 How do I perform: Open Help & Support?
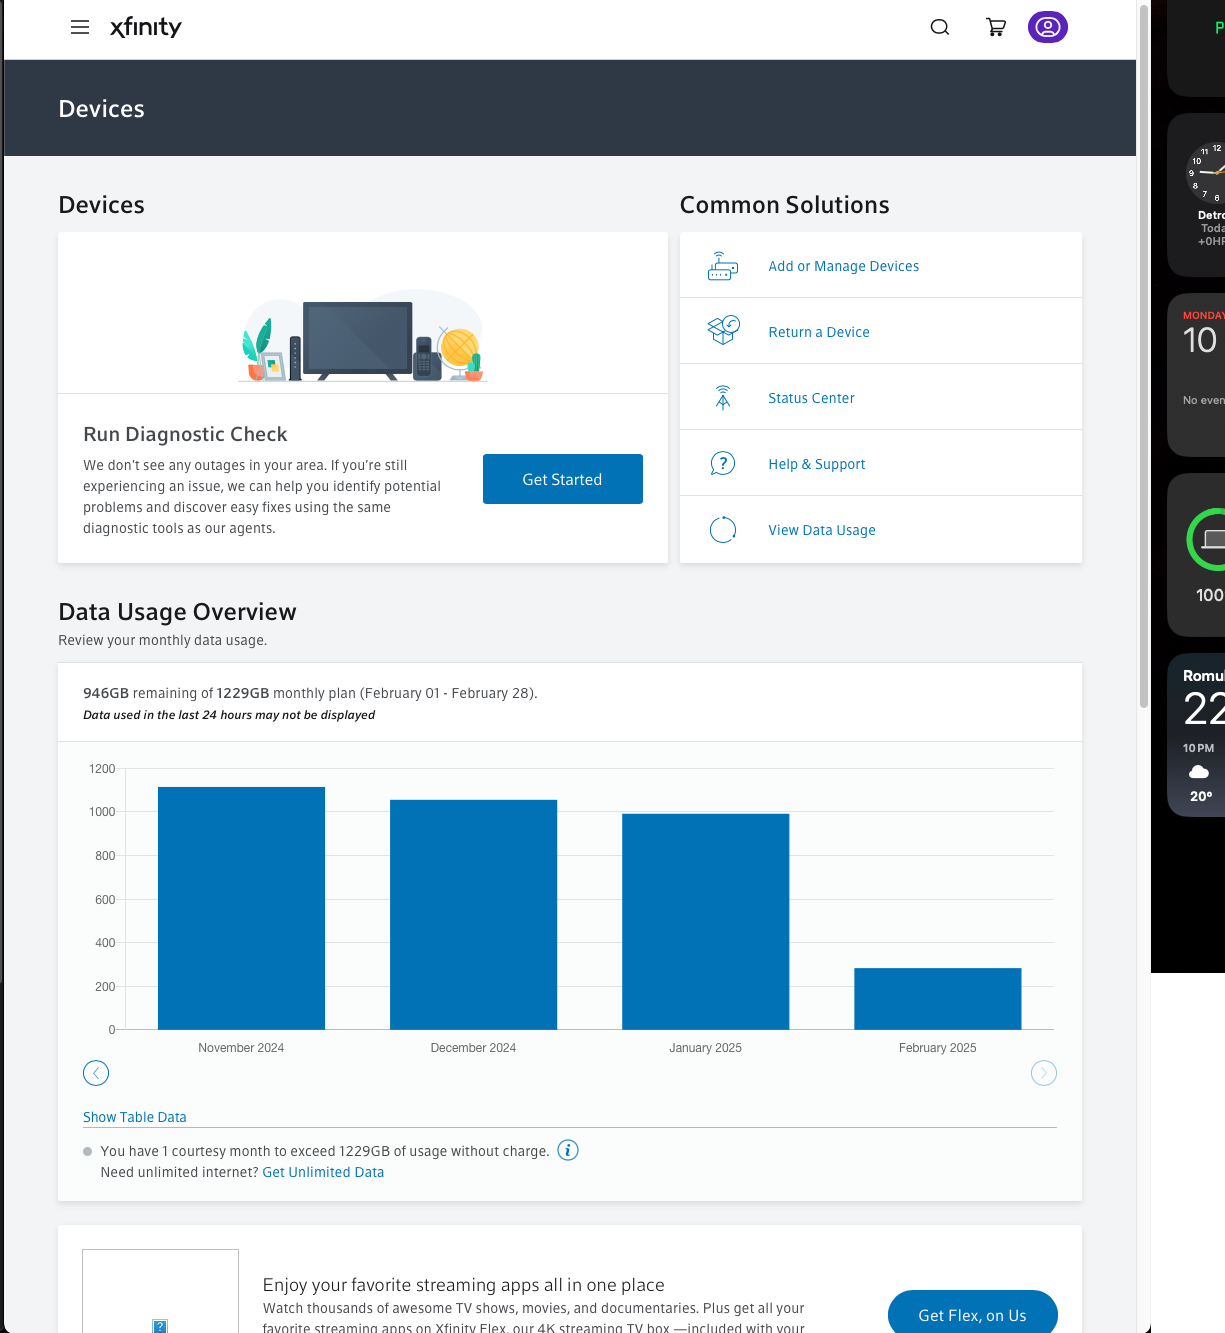[x=817, y=464]
